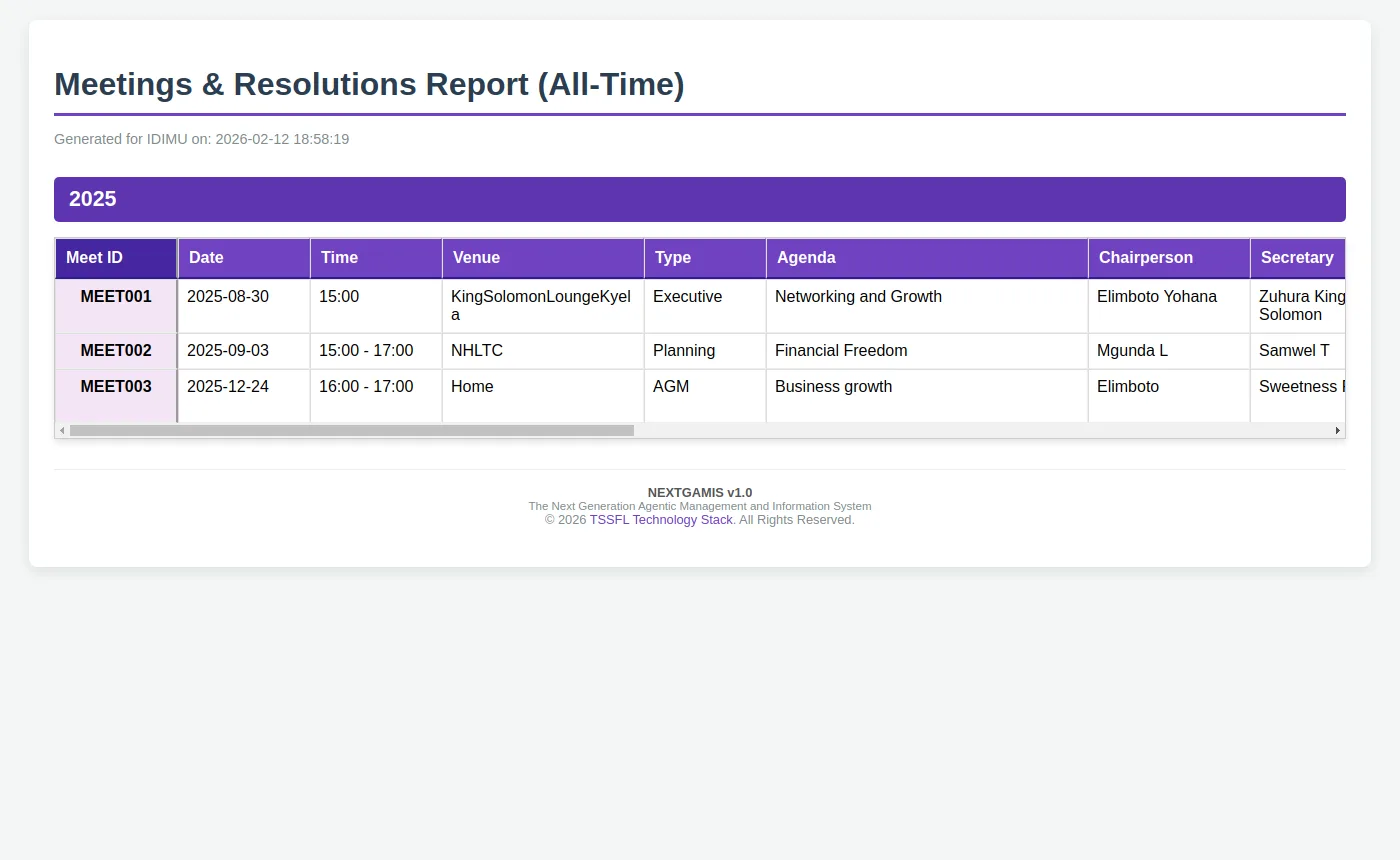
Task: Click the date 2025-12-24
Action: tap(228, 387)
